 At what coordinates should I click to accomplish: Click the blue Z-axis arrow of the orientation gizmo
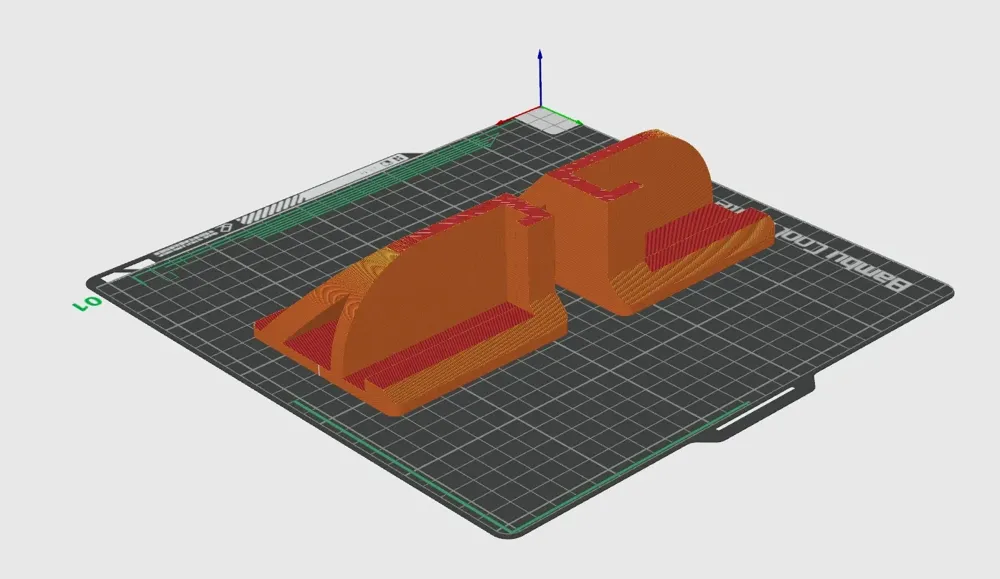click(540, 60)
